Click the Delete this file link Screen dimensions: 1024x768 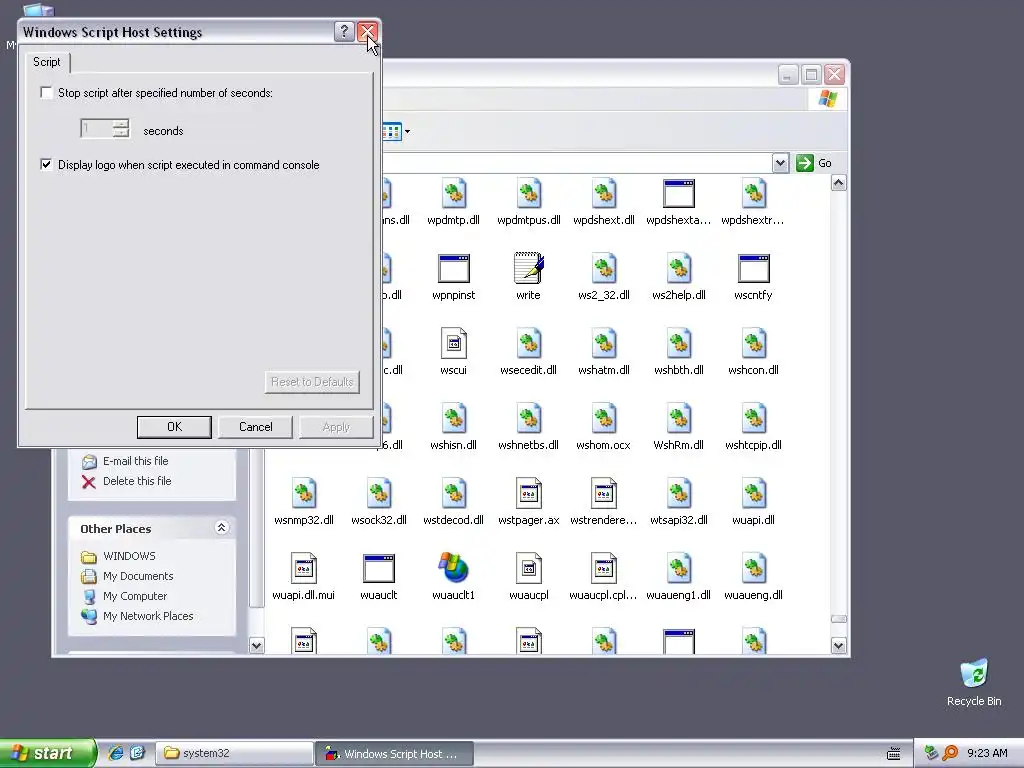coord(136,481)
